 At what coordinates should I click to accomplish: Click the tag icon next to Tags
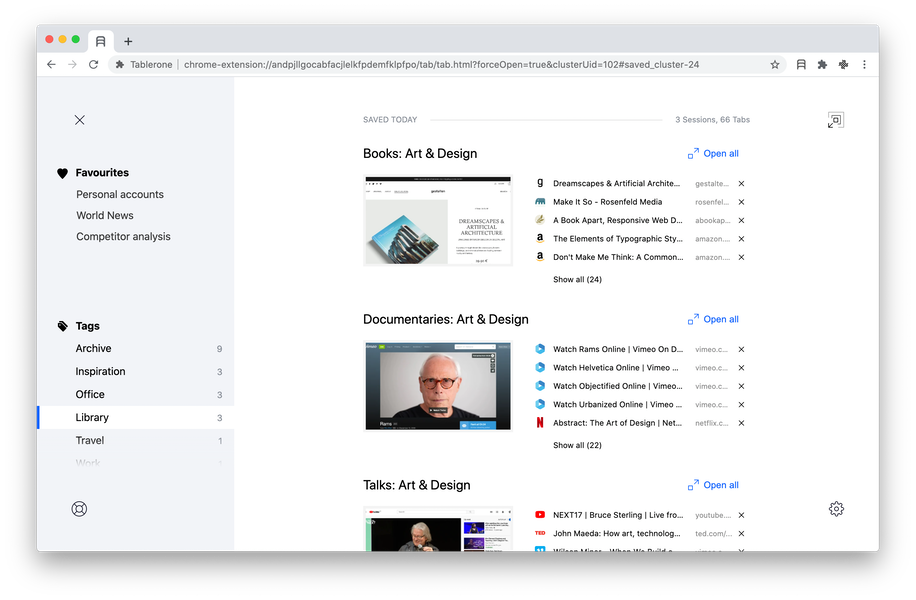click(62, 325)
